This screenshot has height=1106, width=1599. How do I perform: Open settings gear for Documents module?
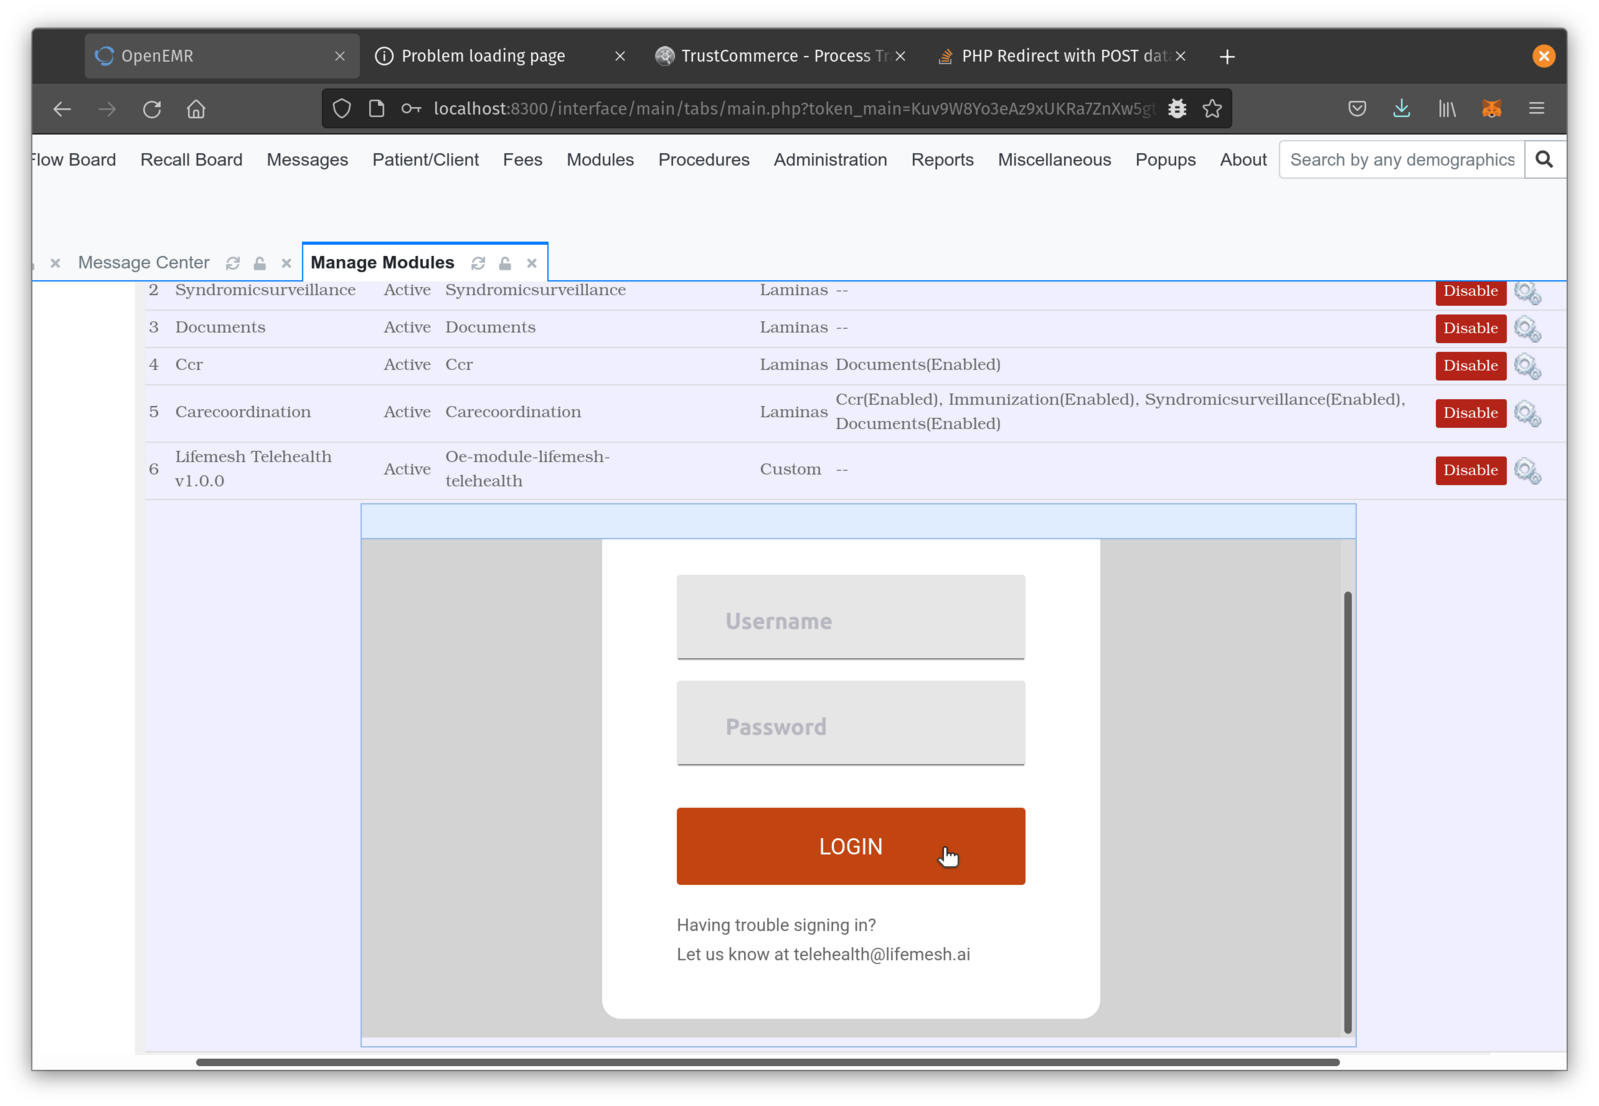(1527, 329)
